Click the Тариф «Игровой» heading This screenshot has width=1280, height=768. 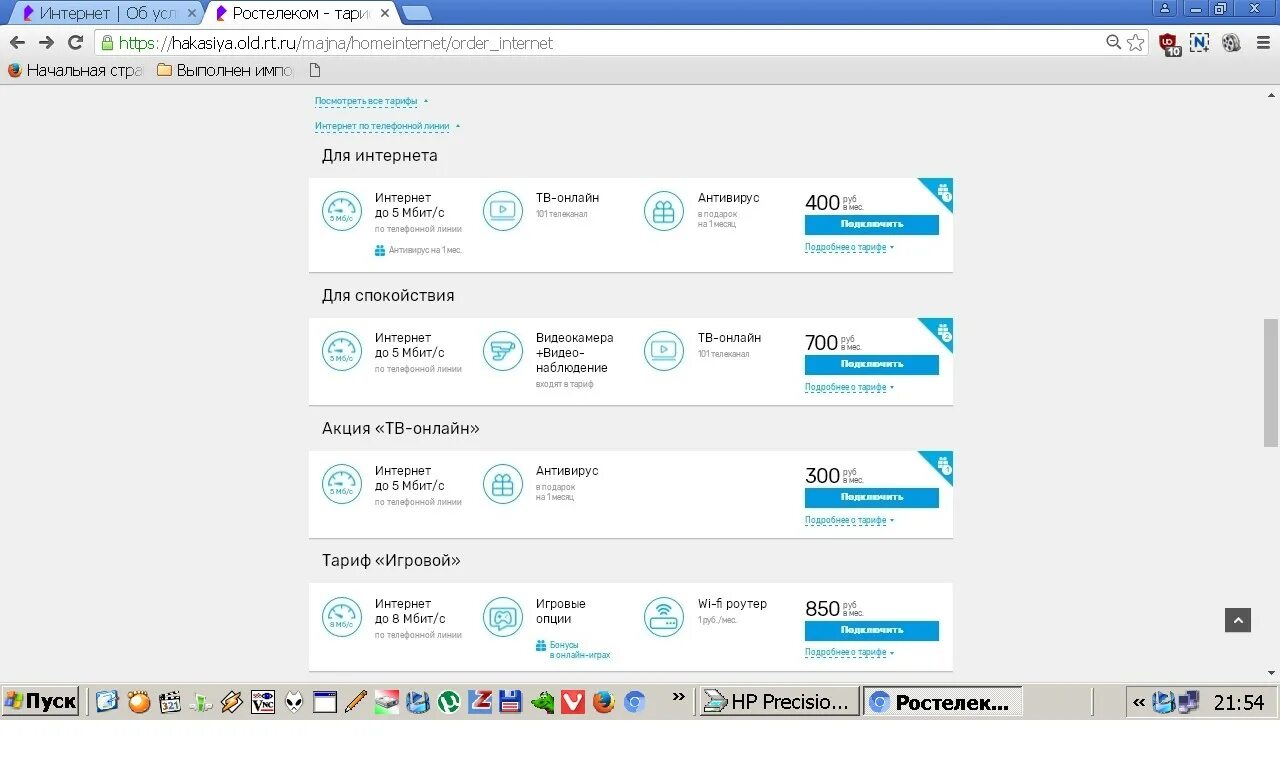pyautogui.click(x=391, y=561)
